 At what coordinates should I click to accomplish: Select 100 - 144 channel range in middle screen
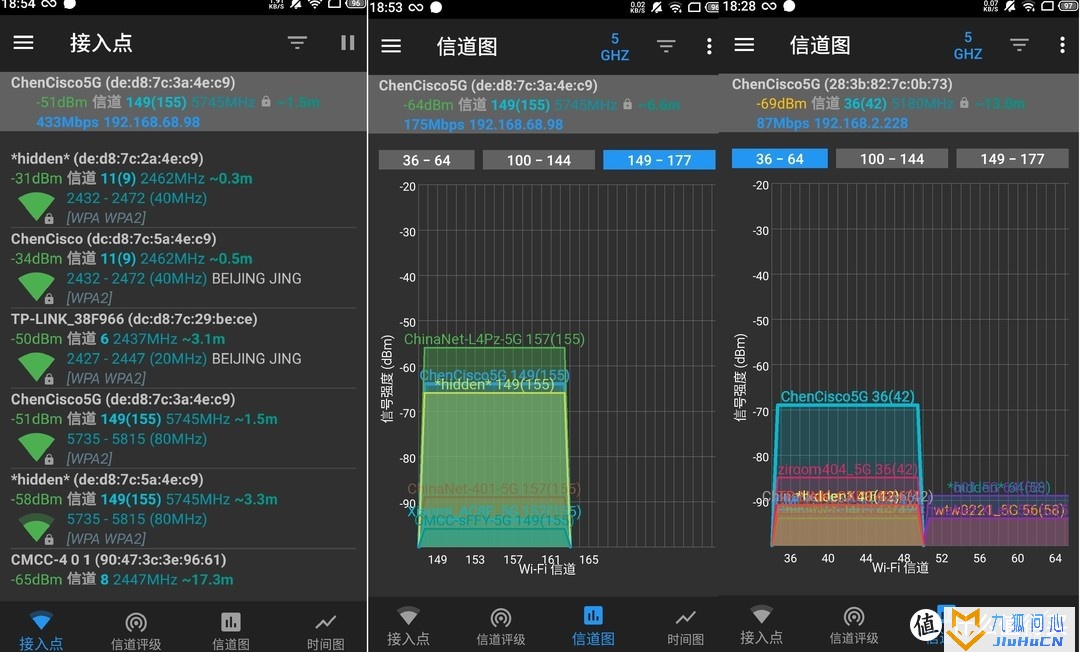[539, 160]
